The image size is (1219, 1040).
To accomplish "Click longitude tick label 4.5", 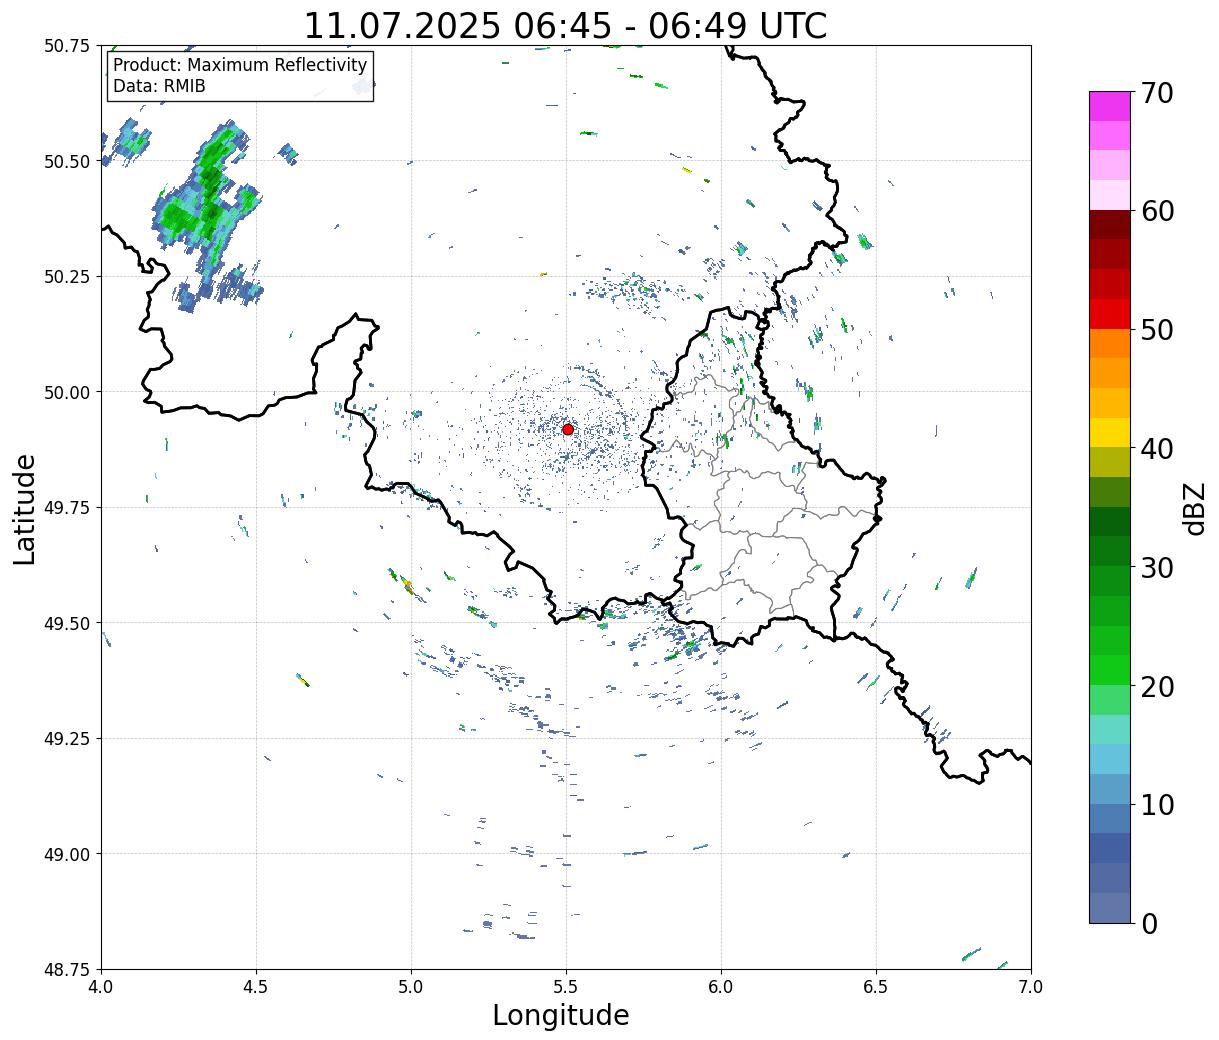I will (256, 987).
